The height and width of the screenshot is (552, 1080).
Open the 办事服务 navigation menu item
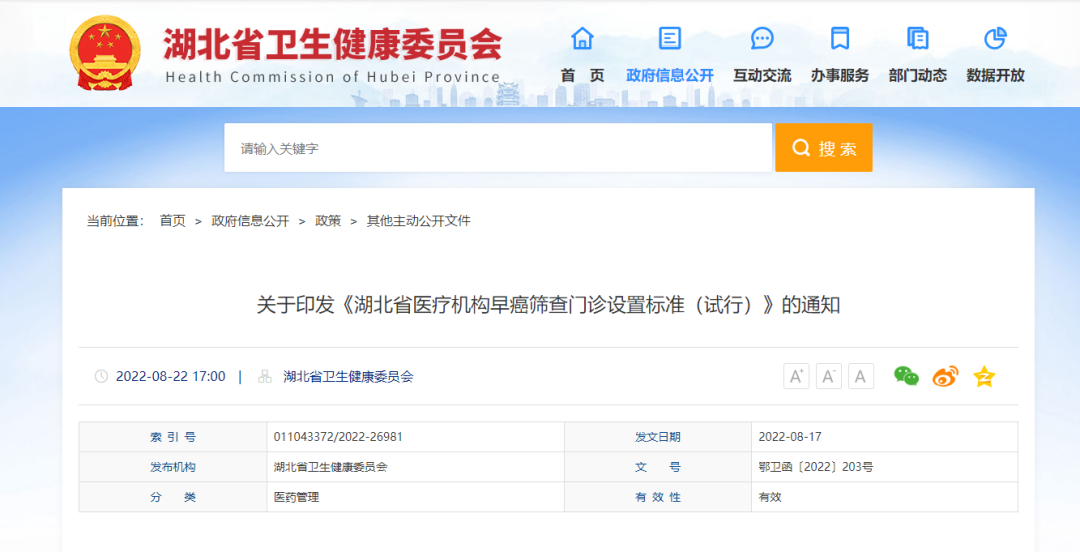coord(840,75)
